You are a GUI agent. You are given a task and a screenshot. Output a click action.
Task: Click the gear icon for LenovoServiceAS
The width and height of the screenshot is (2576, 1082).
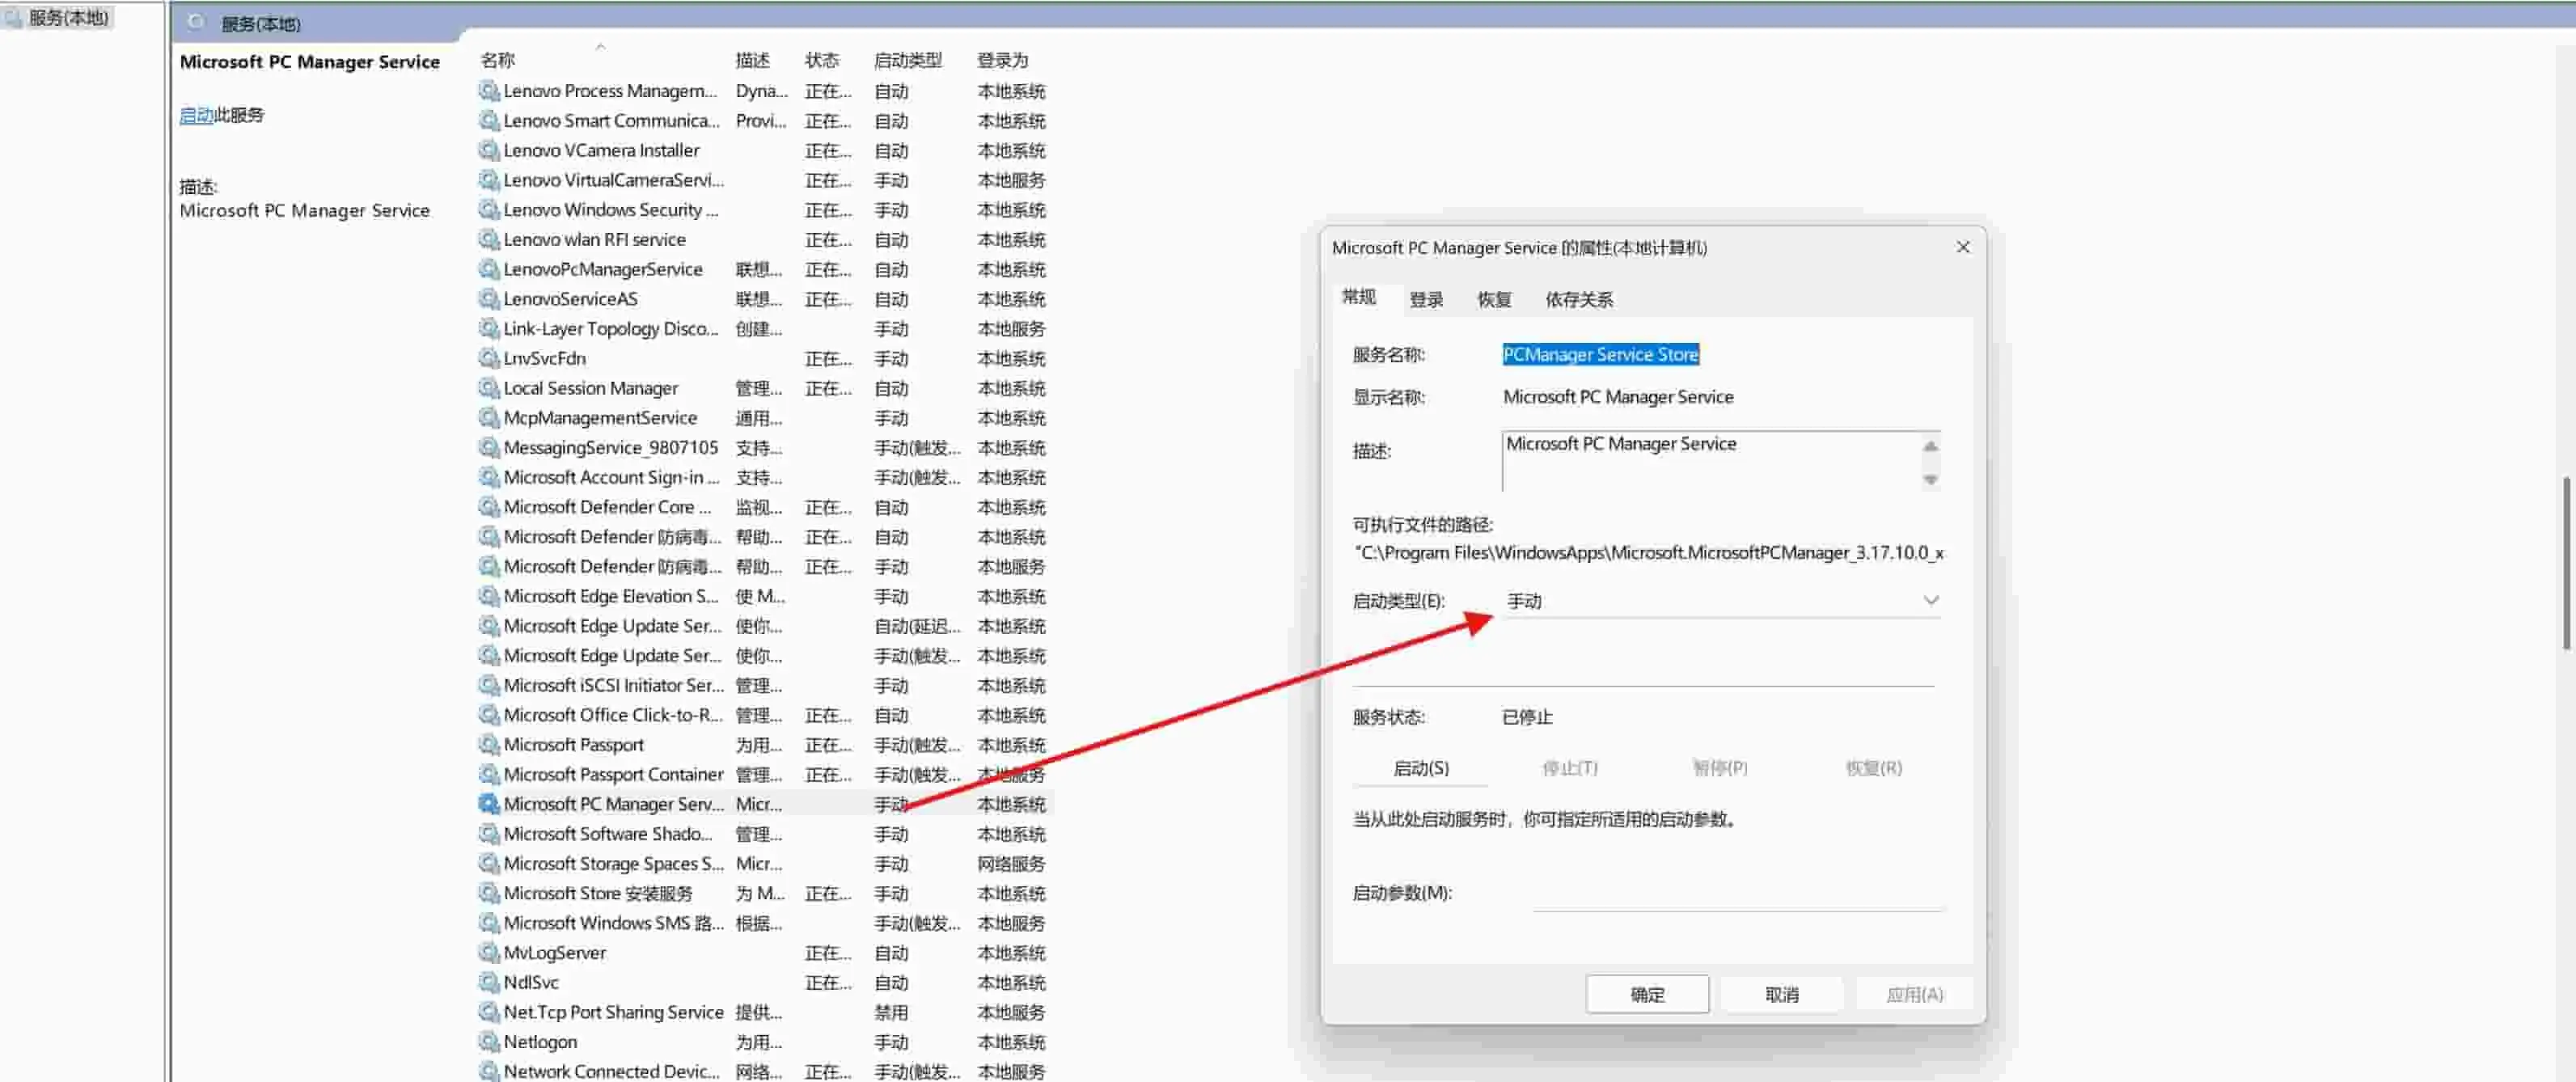click(488, 299)
